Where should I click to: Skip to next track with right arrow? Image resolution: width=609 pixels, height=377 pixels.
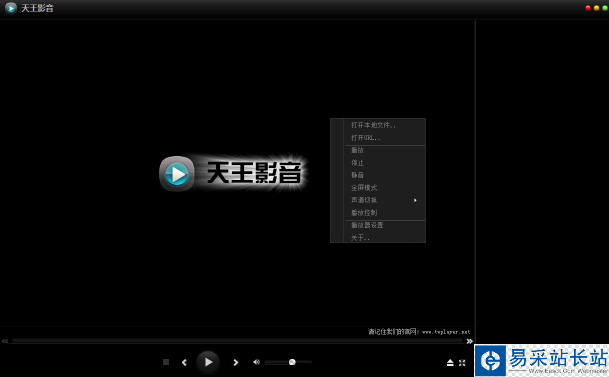235,362
